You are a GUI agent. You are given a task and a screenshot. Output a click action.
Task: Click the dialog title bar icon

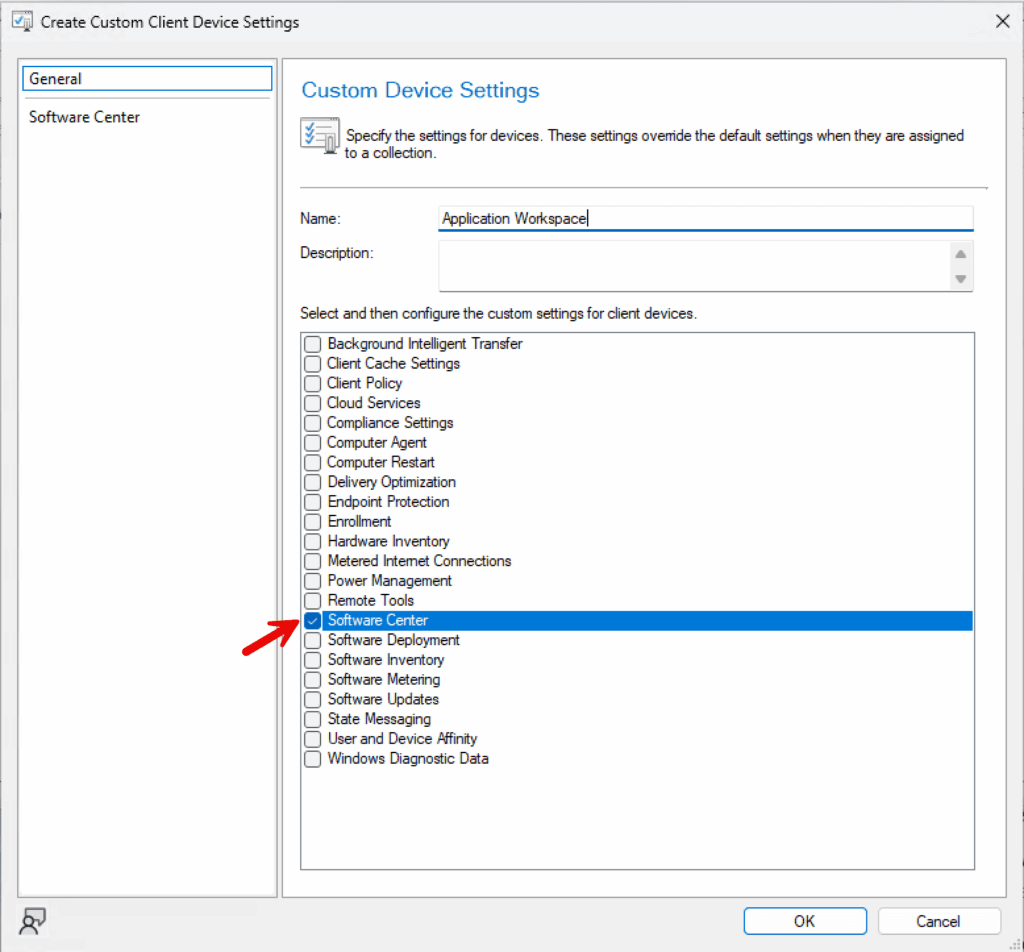[x=21, y=21]
